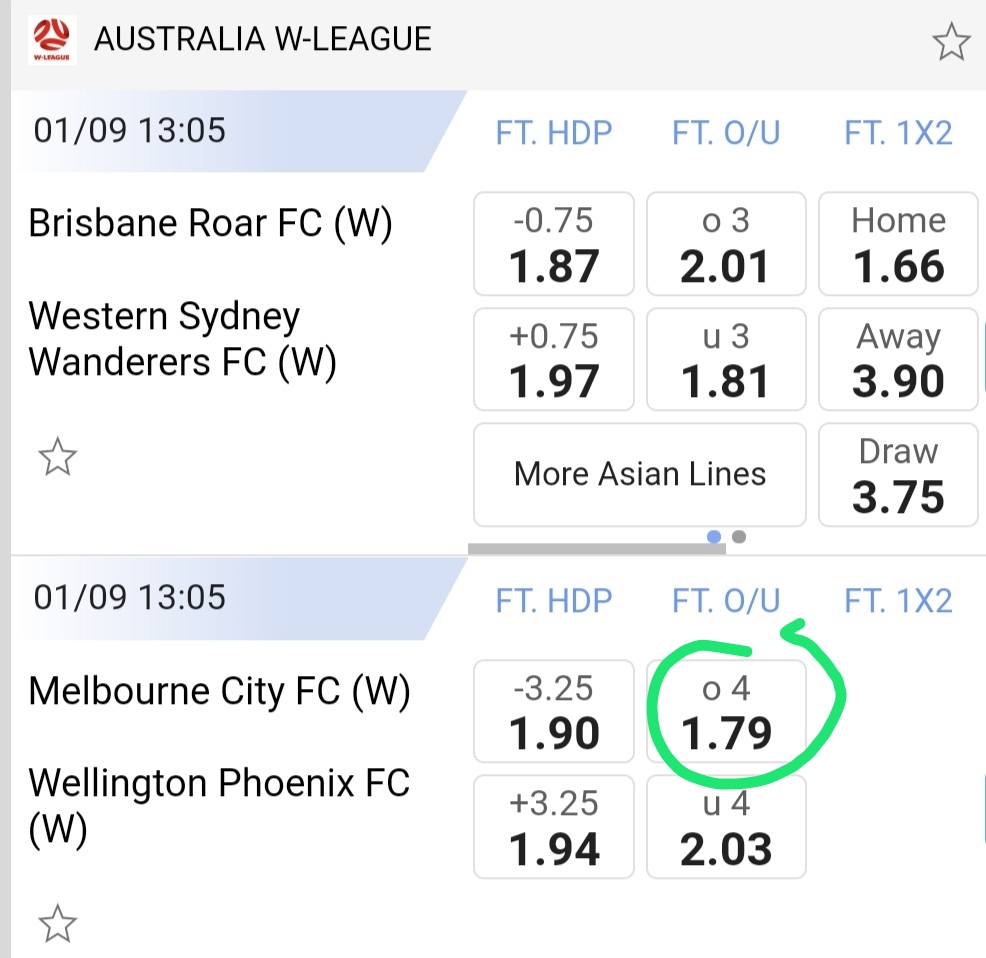Open the Australia W-League title
Image resolution: width=986 pixels, height=958 pixels.
point(262,40)
